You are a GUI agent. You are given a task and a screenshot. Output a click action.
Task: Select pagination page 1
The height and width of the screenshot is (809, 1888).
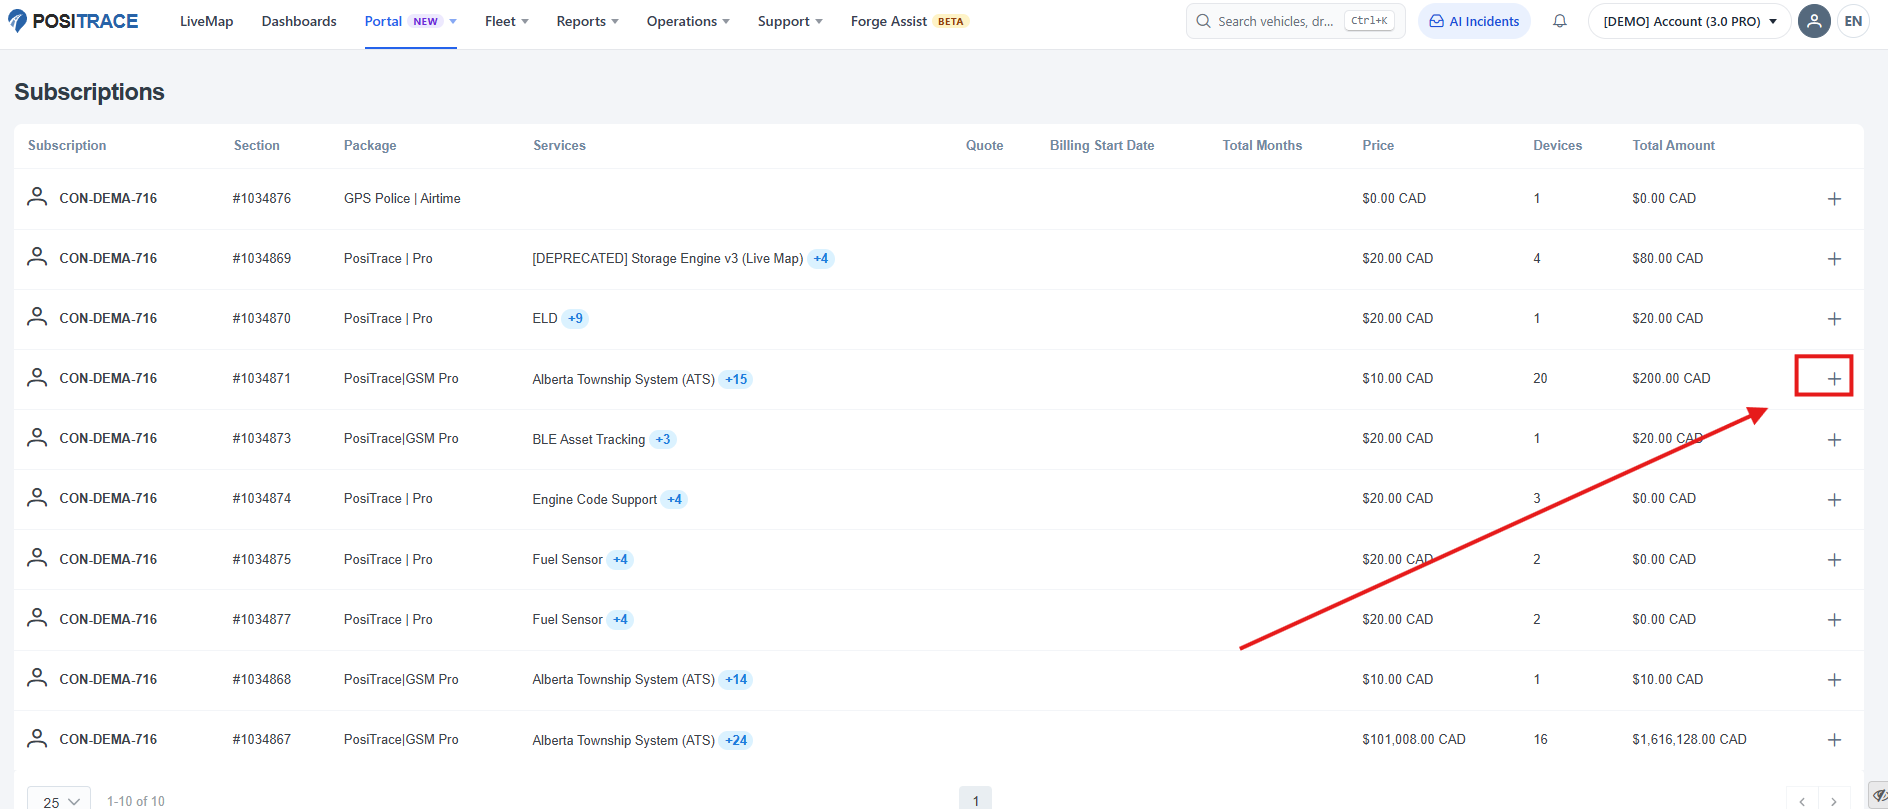tap(976, 799)
